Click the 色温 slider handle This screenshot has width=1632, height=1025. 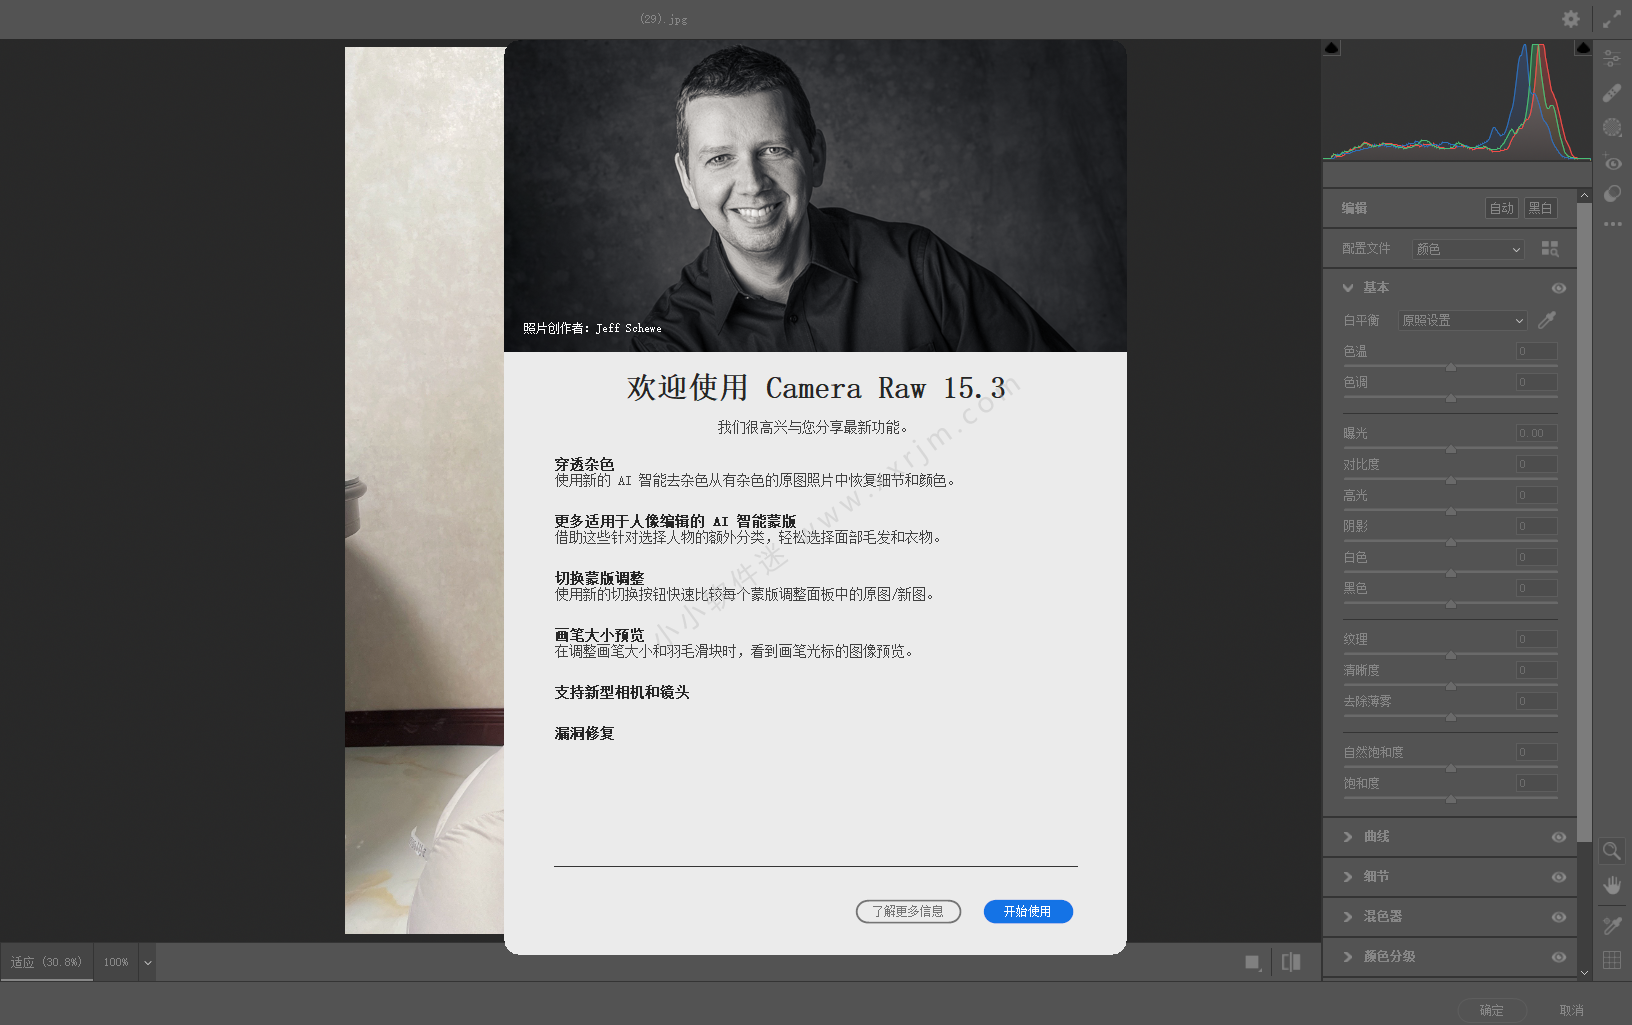pyautogui.click(x=1451, y=367)
